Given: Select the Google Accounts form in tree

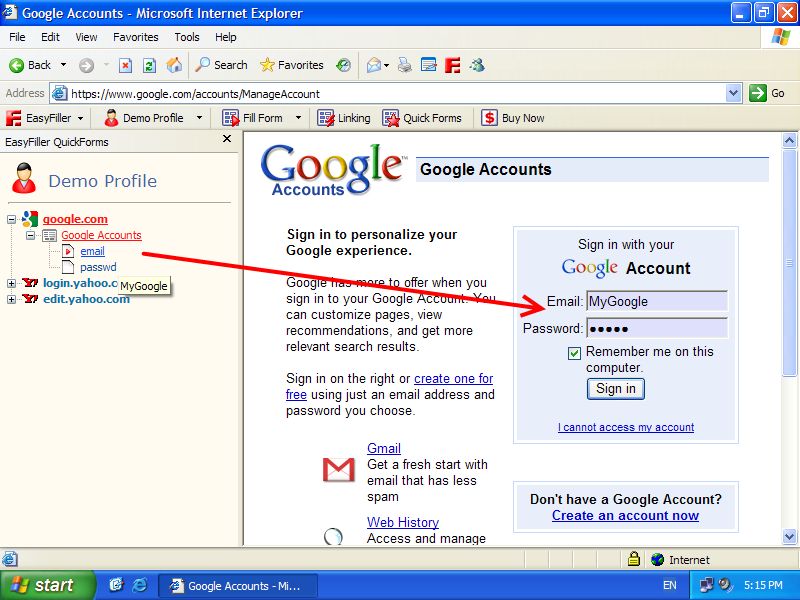Looking at the screenshot, I should click(x=101, y=235).
